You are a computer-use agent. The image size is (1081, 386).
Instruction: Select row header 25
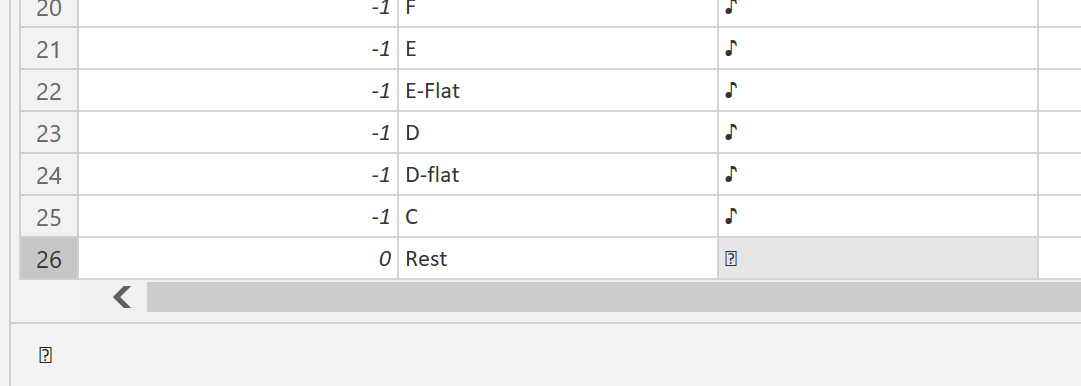(49, 217)
